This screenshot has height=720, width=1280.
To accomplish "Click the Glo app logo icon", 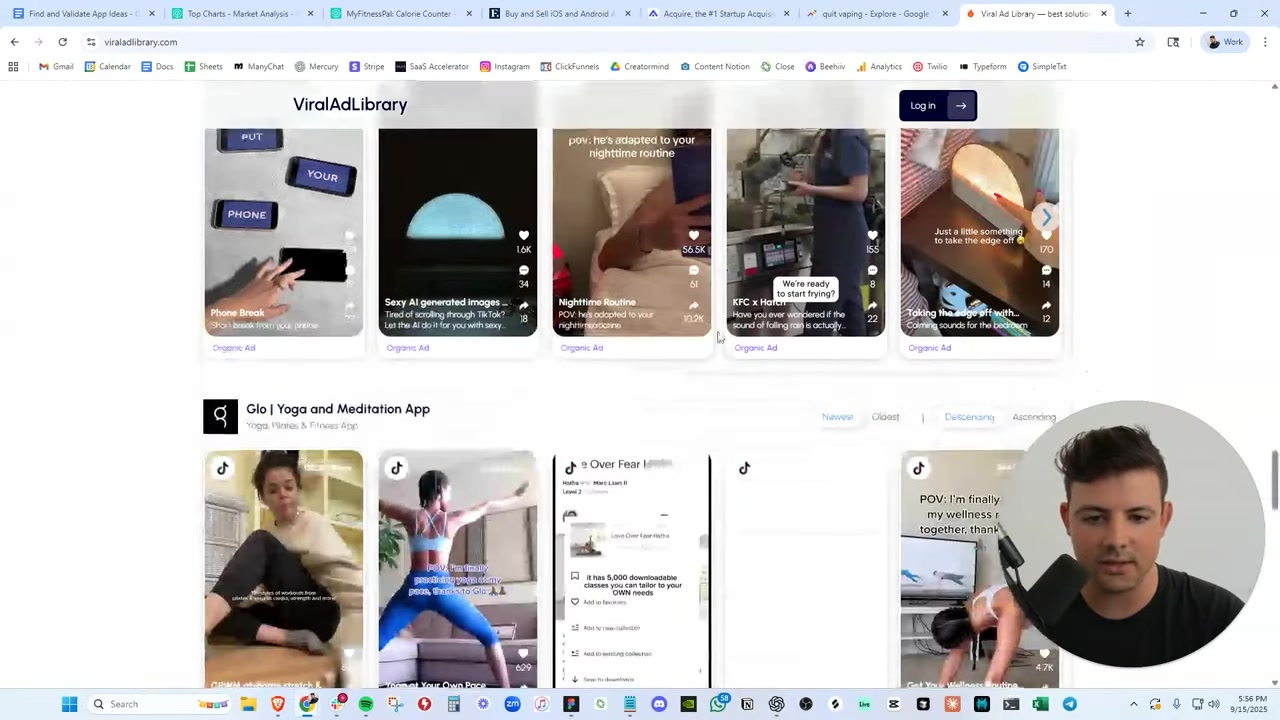I will coord(220,416).
